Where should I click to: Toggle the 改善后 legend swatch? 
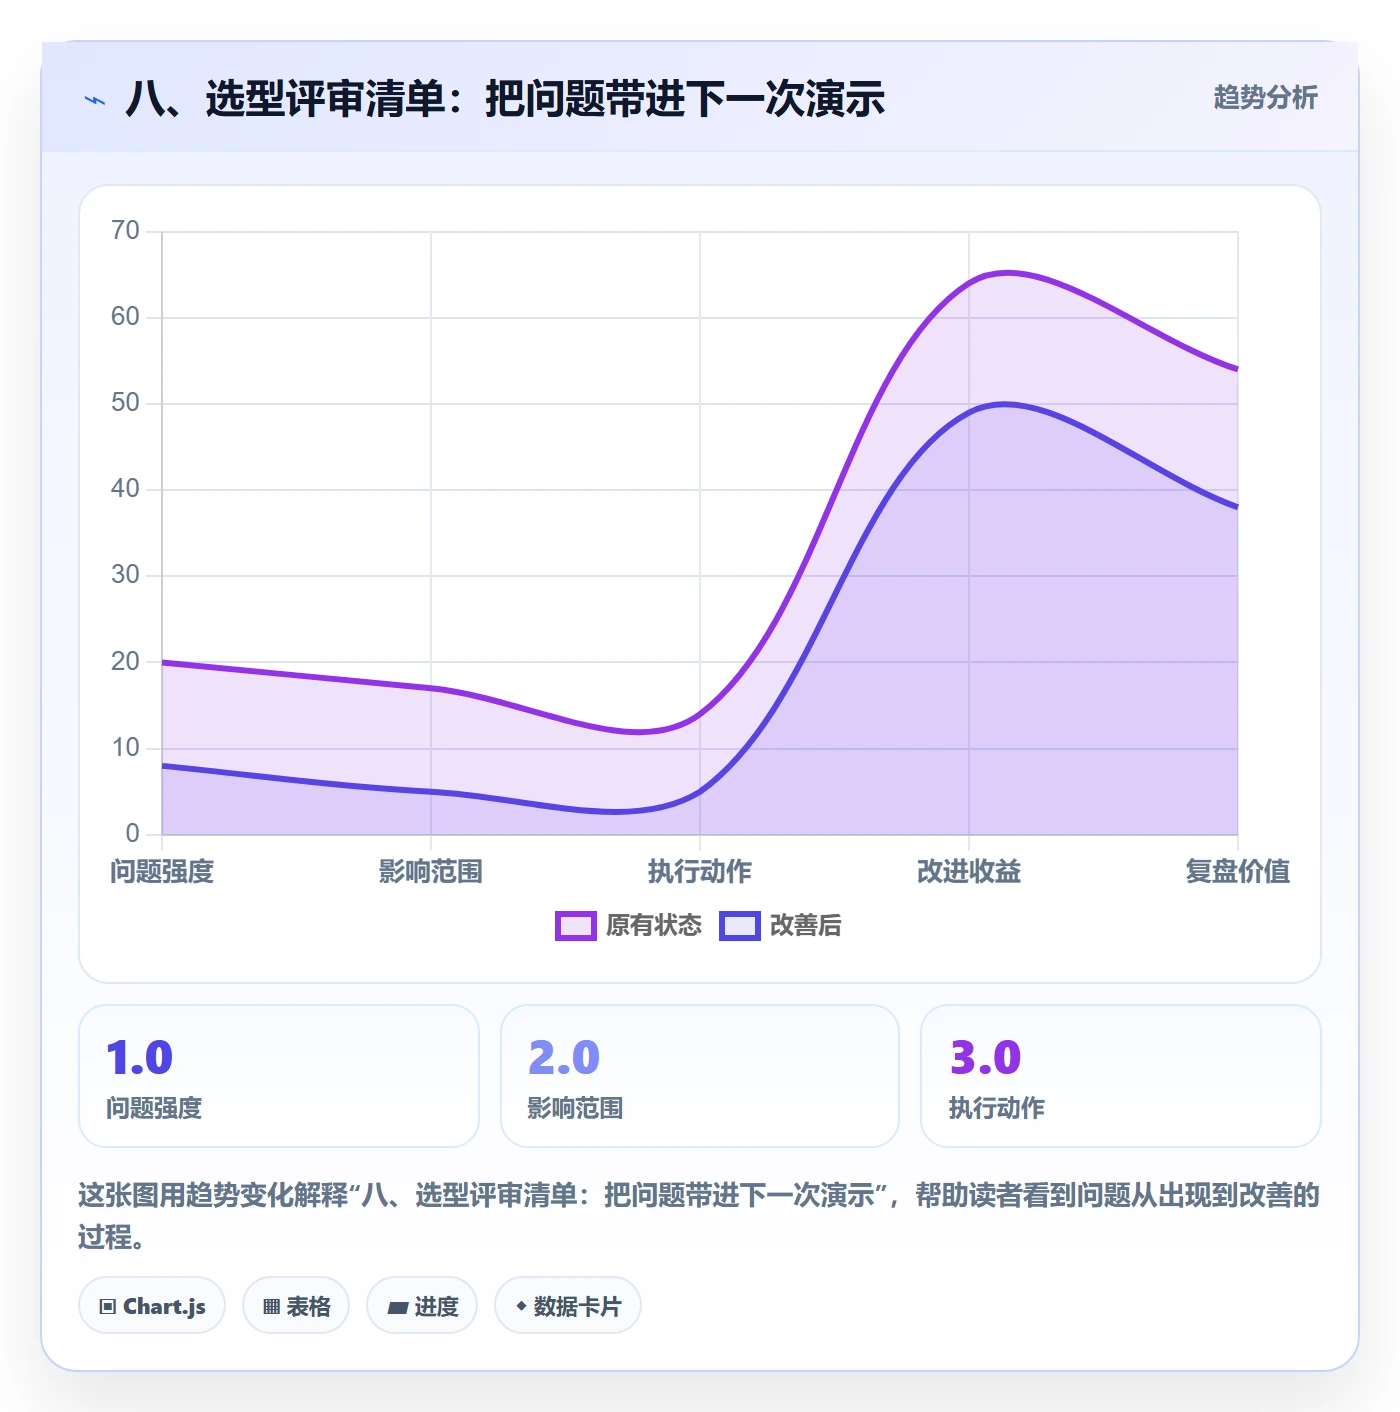[x=740, y=926]
